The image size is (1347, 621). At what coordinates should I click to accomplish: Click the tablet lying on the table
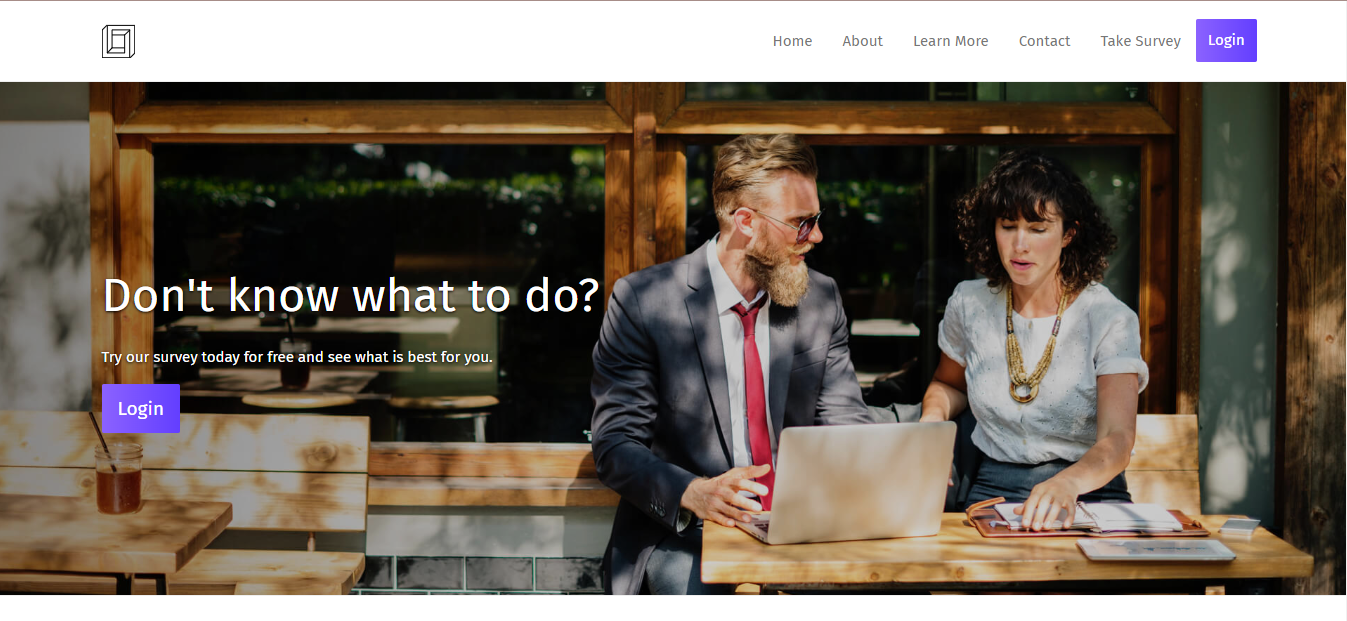[x=1155, y=550]
